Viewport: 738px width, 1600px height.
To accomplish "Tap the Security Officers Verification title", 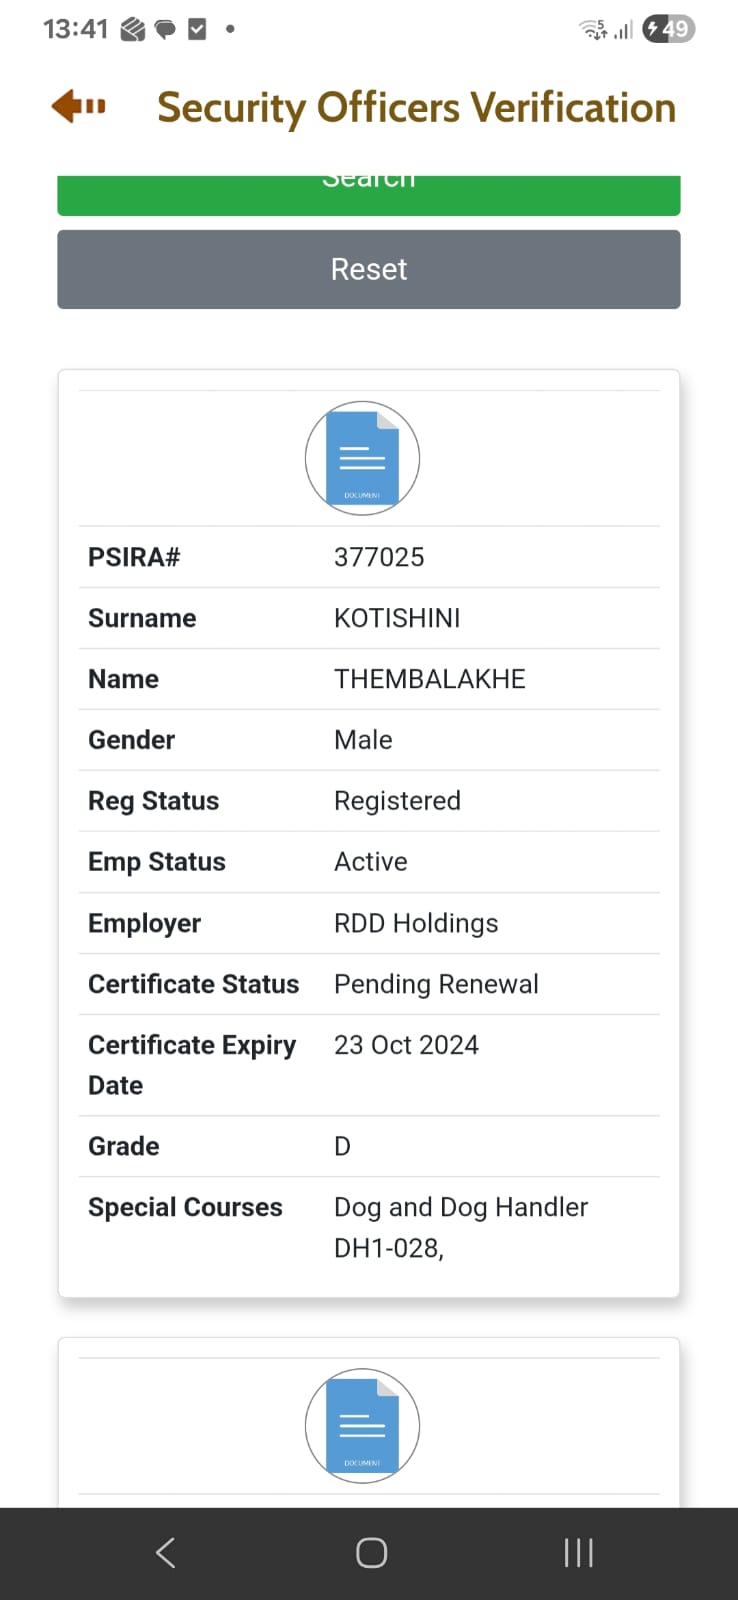I will (417, 108).
